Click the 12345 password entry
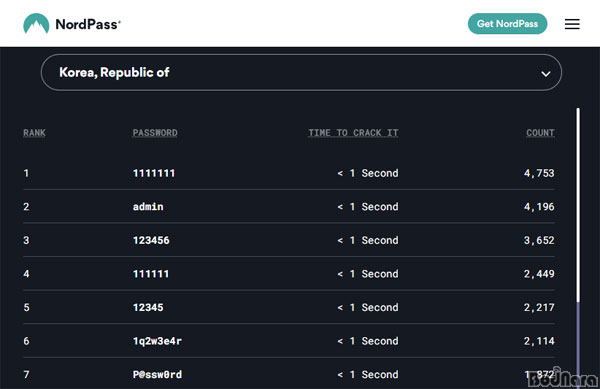 click(x=148, y=307)
